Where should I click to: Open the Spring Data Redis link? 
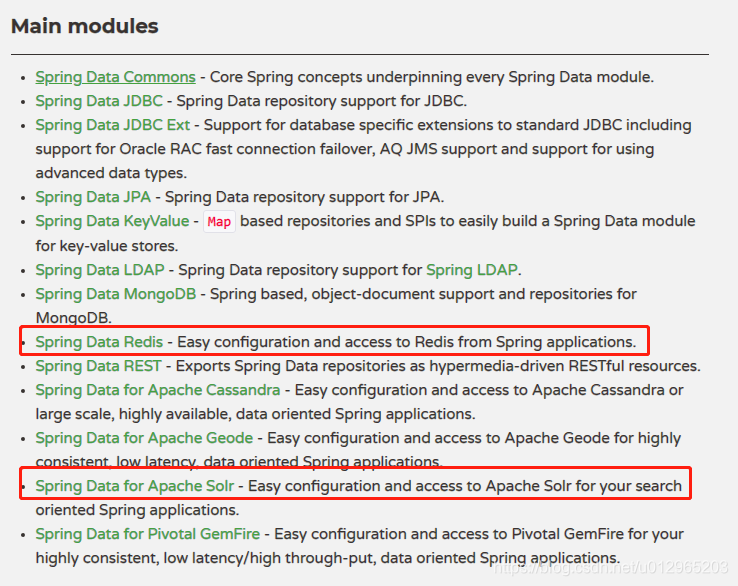pos(99,342)
